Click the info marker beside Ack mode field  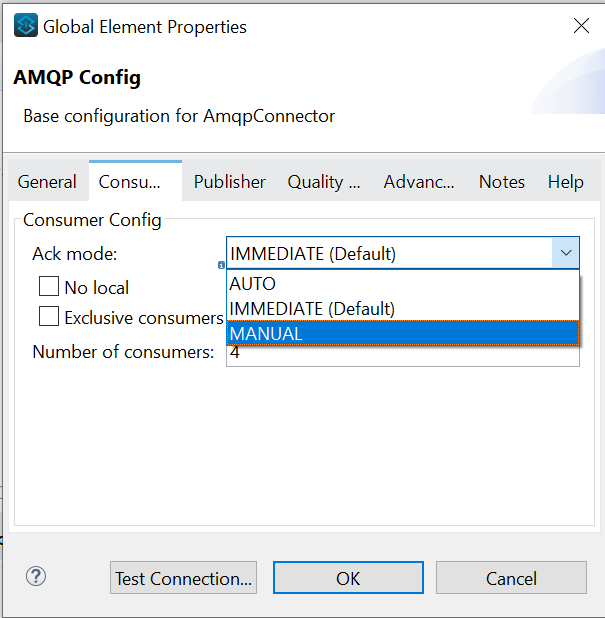point(221,265)
